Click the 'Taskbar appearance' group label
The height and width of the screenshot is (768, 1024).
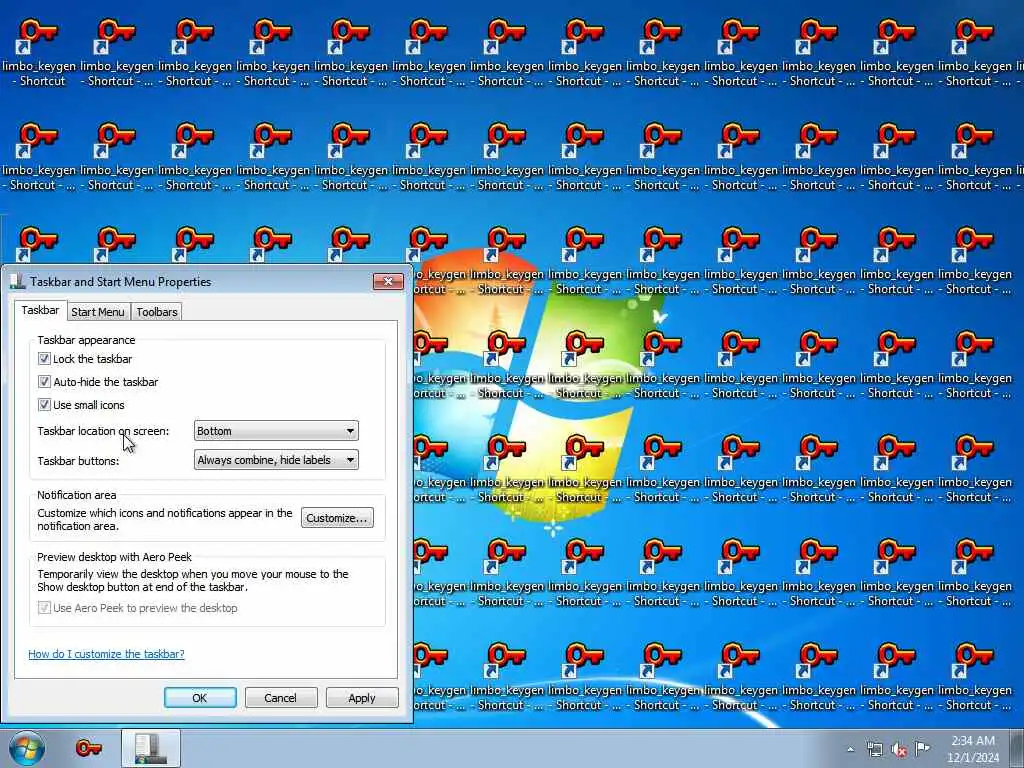tap(86, 340)
